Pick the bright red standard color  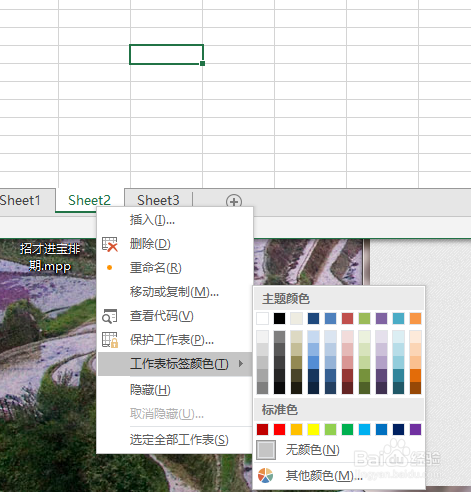279,429
